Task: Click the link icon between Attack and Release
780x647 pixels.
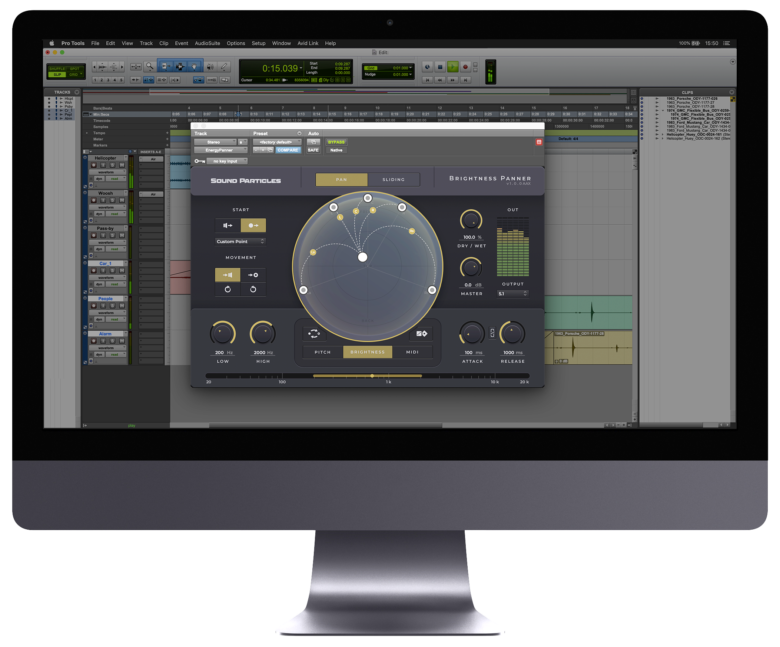Action: [x=490, y=332]
